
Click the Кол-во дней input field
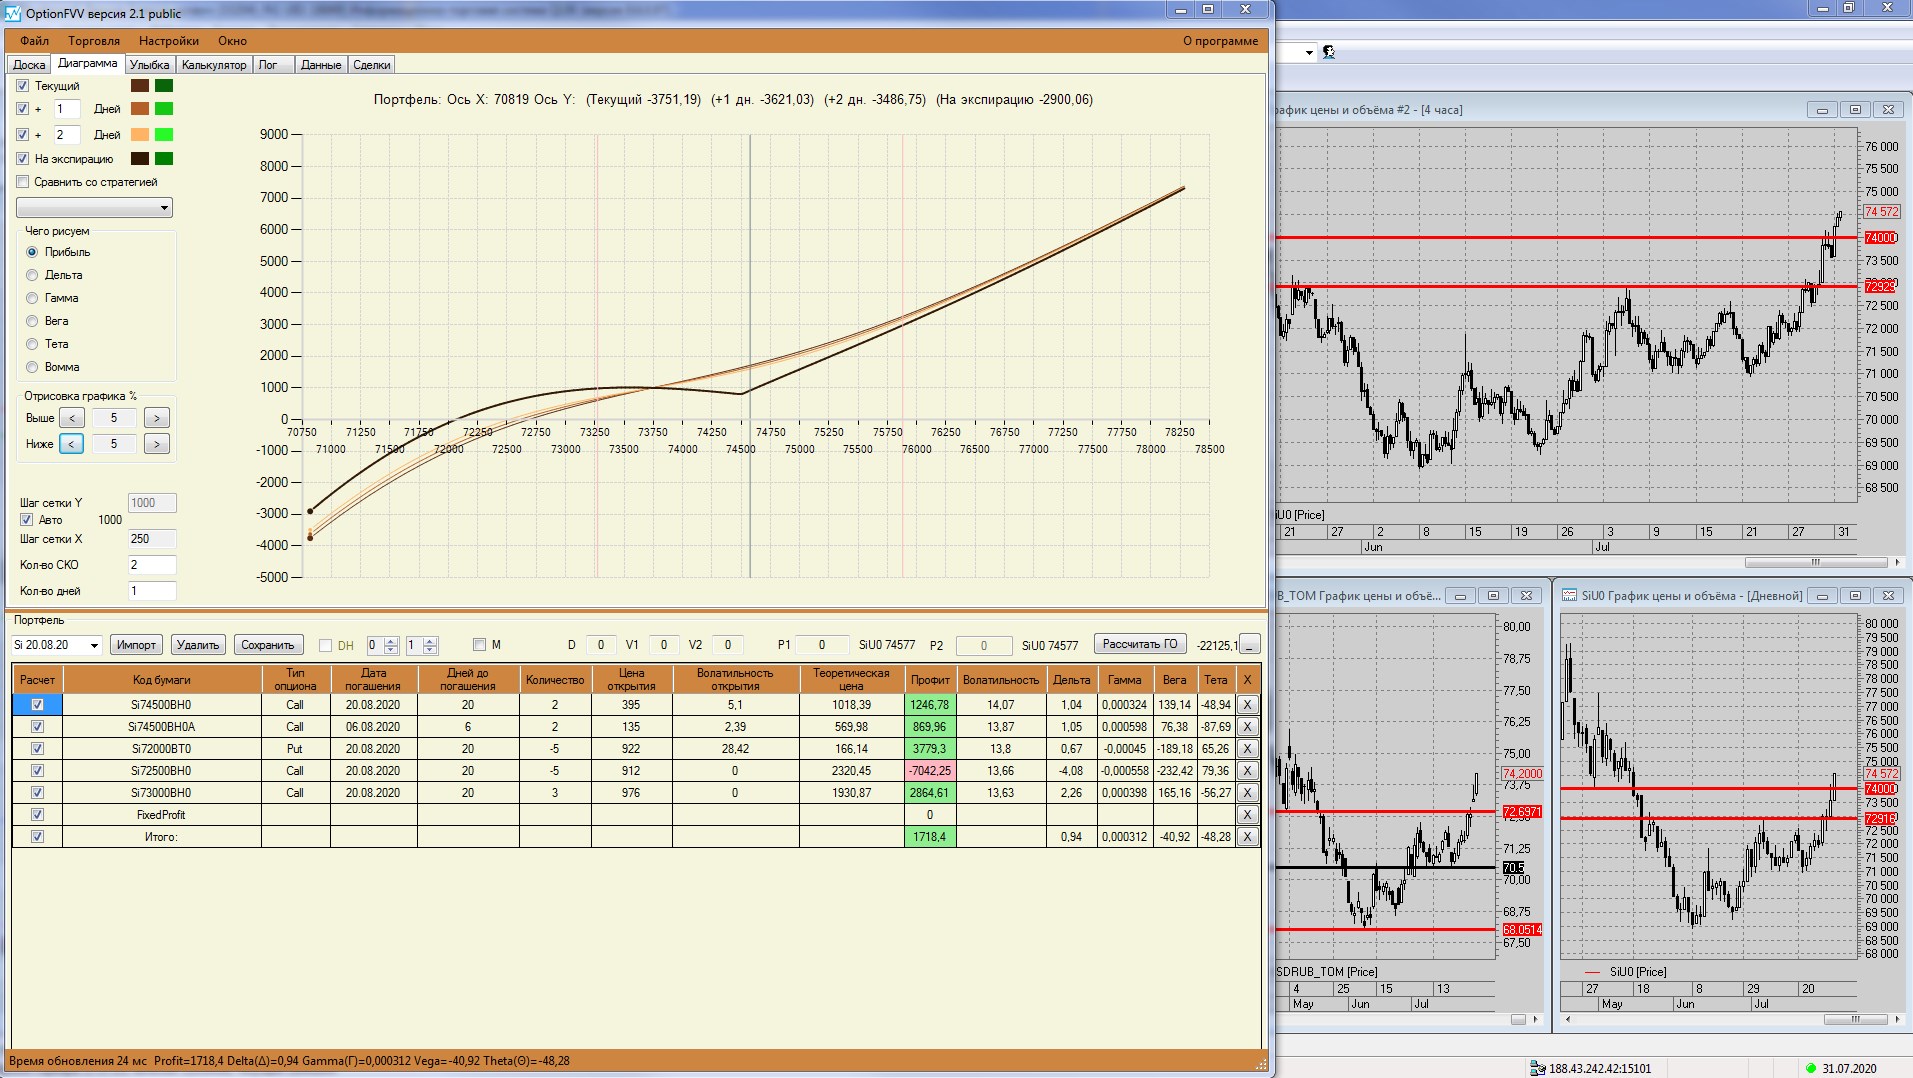152,591
